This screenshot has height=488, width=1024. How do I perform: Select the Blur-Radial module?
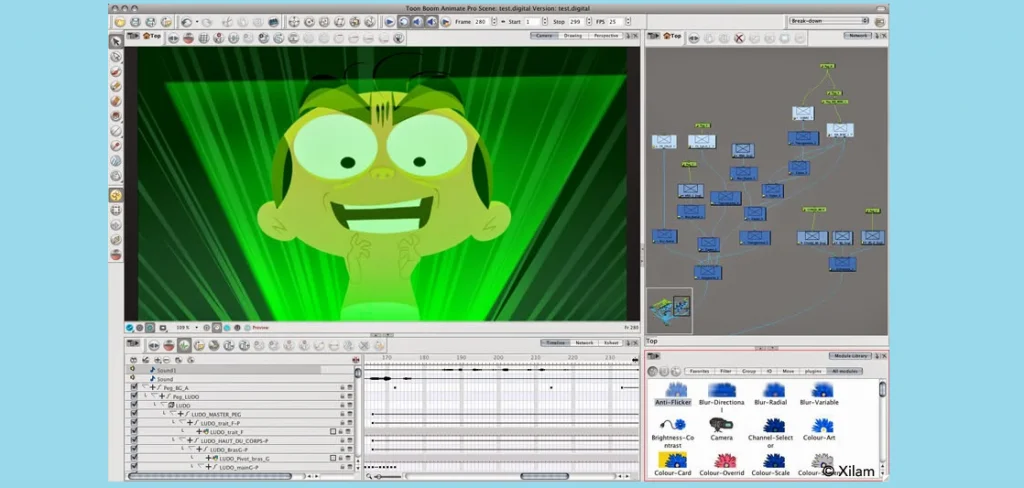pos(771,395)
